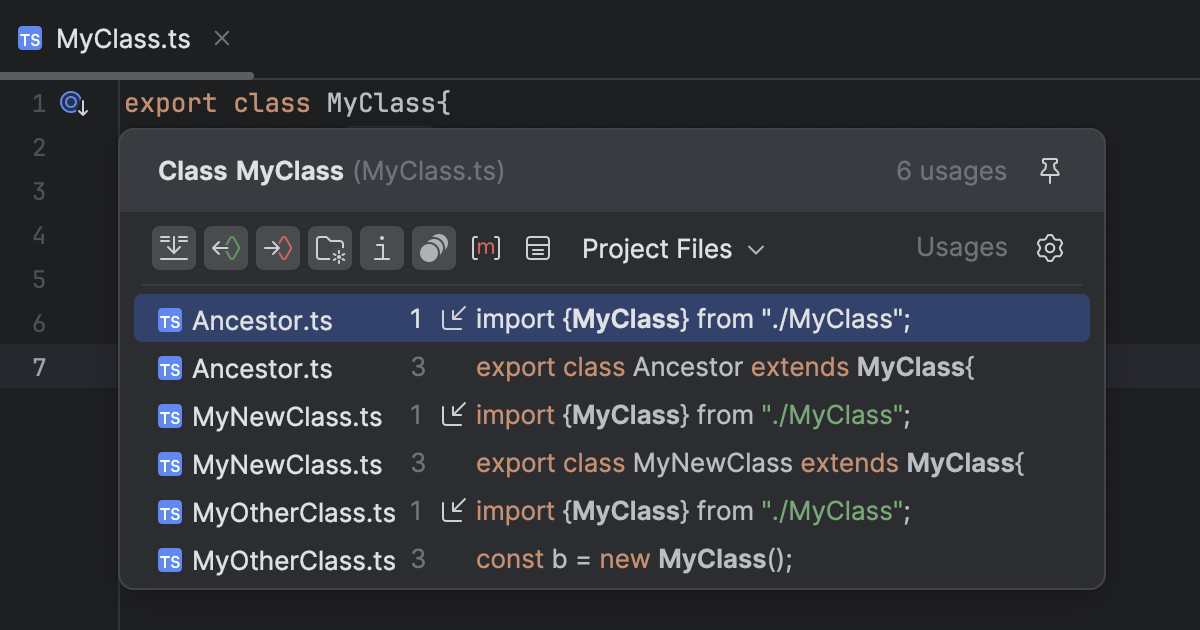This screenshot has width=1200, height=630.
Task: Click the TS icon on the MyClass.ts editor tab
Action: point(29,38)
